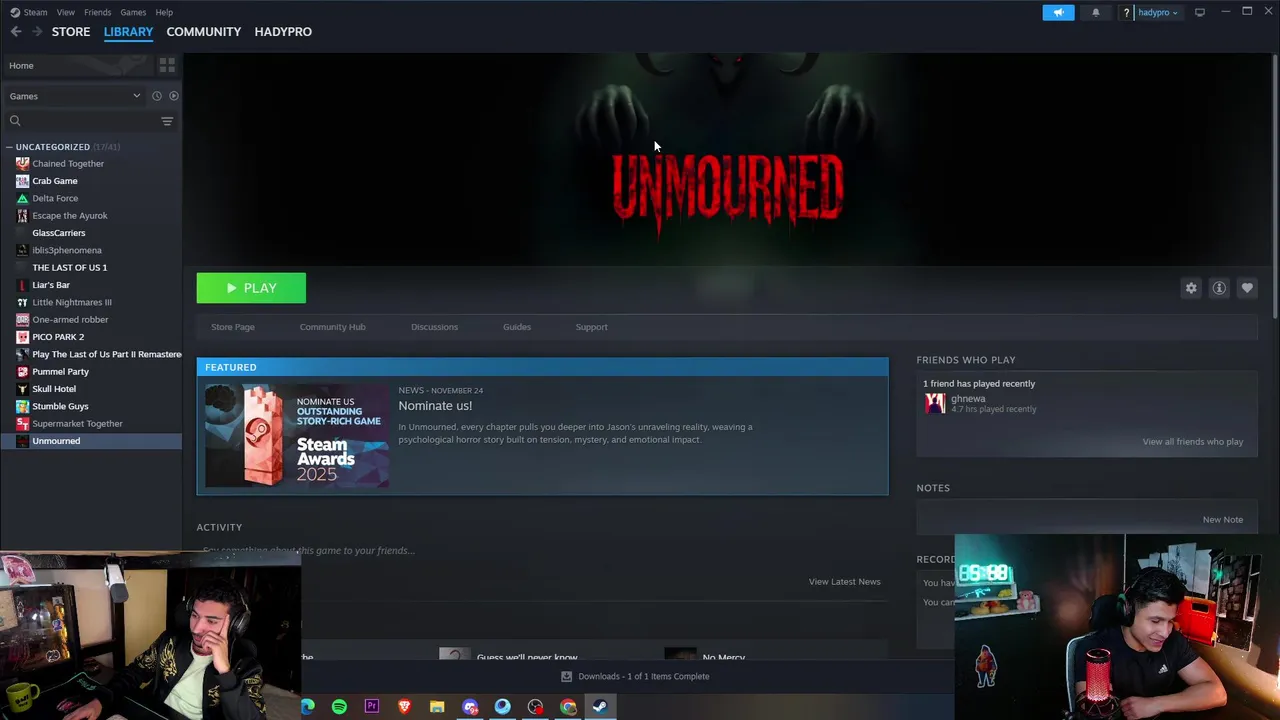
Task: Click Downloads status bar icon
Action: click(566, 676)
